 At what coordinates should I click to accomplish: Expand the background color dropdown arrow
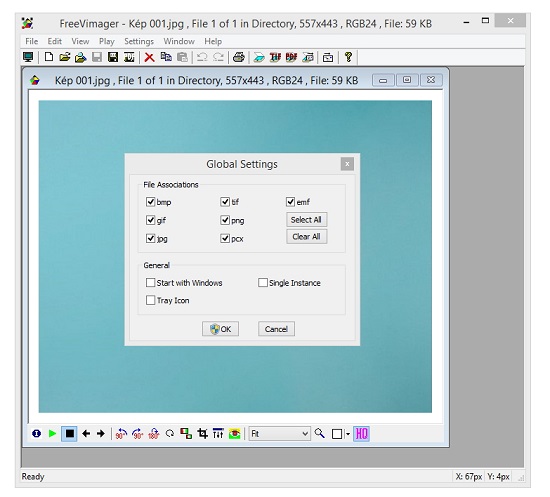point(348,434)
